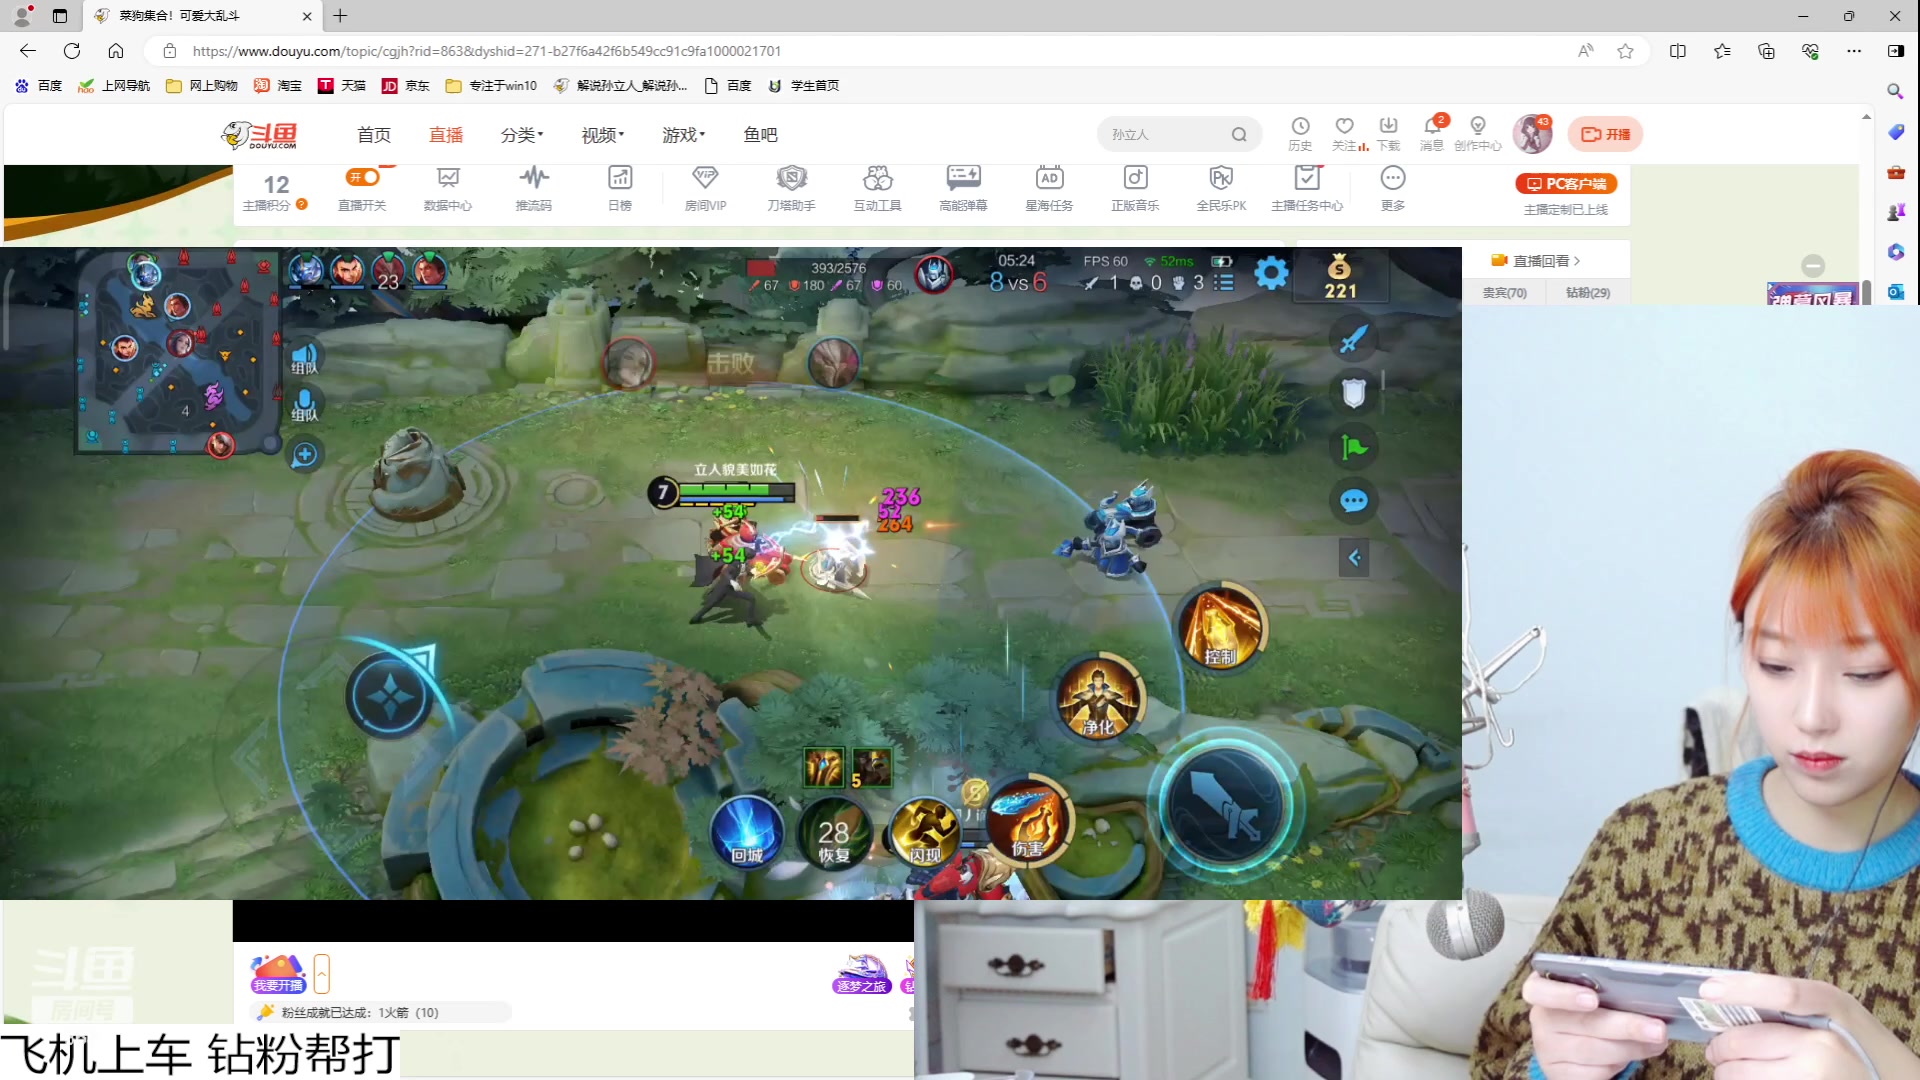Click the collapse arrow in game panel
The image size is (1920, 1080).
tap(1354, 558)
